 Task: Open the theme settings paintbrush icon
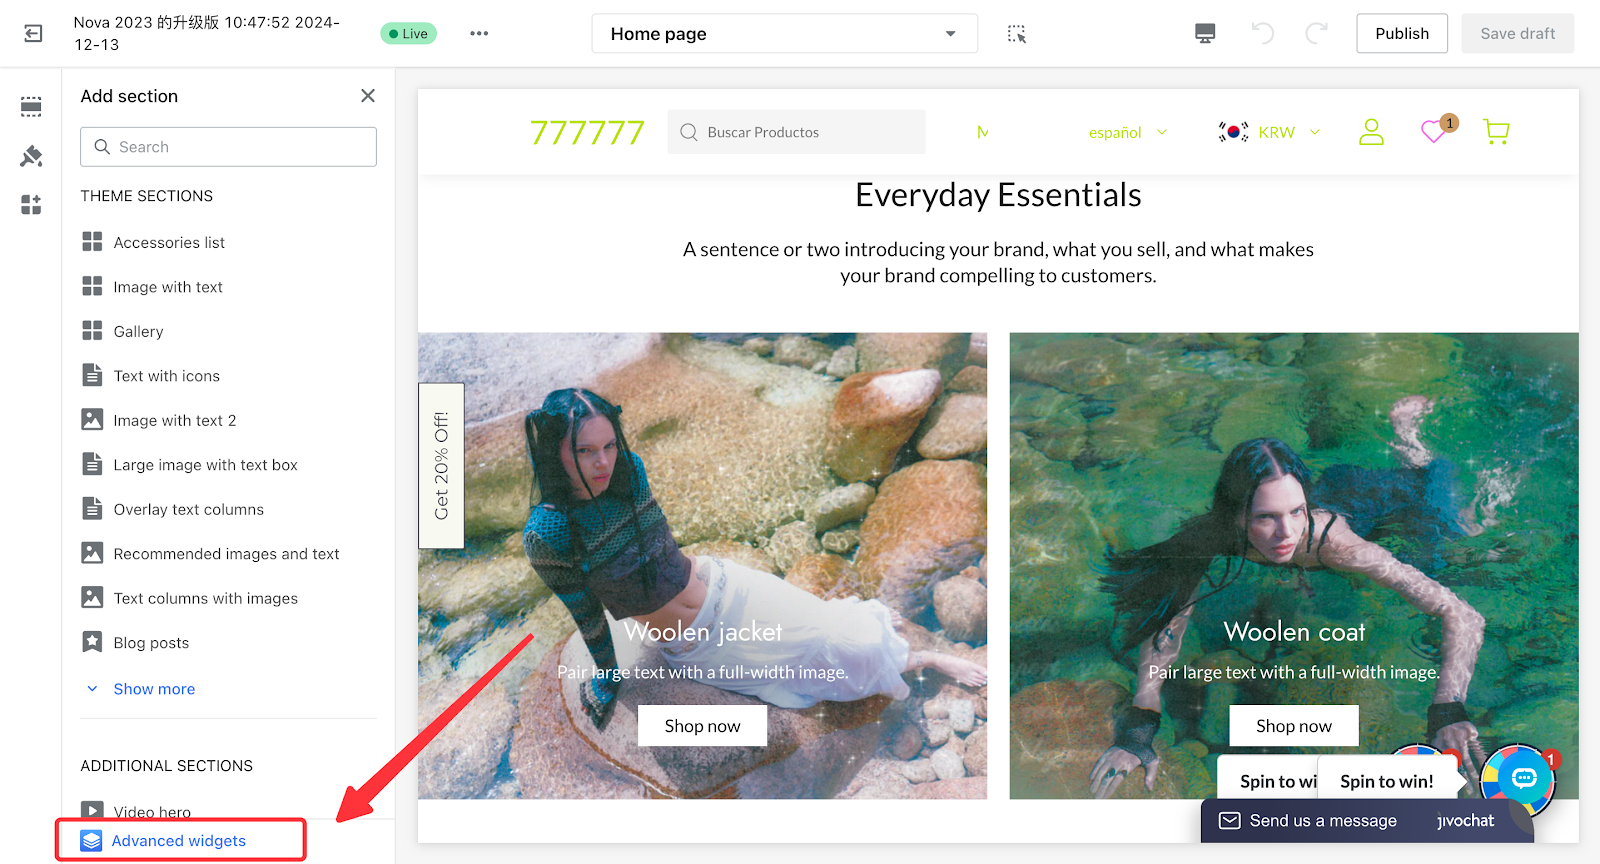tap(31, 156)
